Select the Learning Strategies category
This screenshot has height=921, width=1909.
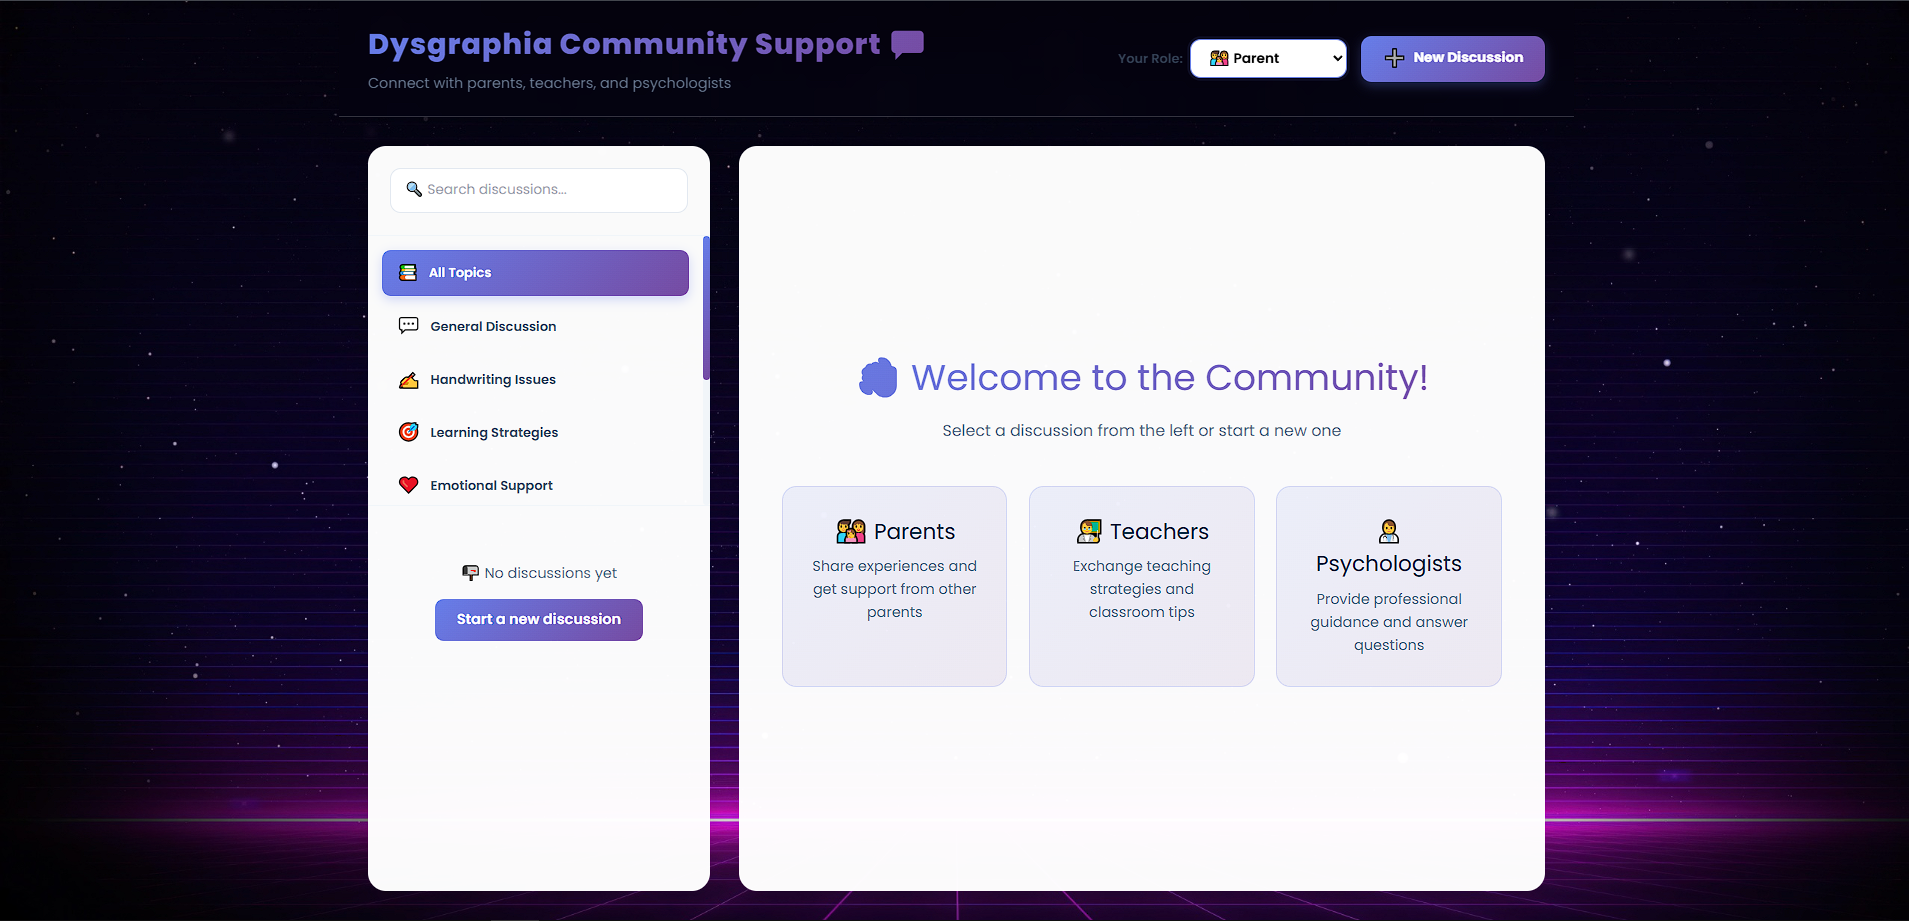(x=493, y=431)
